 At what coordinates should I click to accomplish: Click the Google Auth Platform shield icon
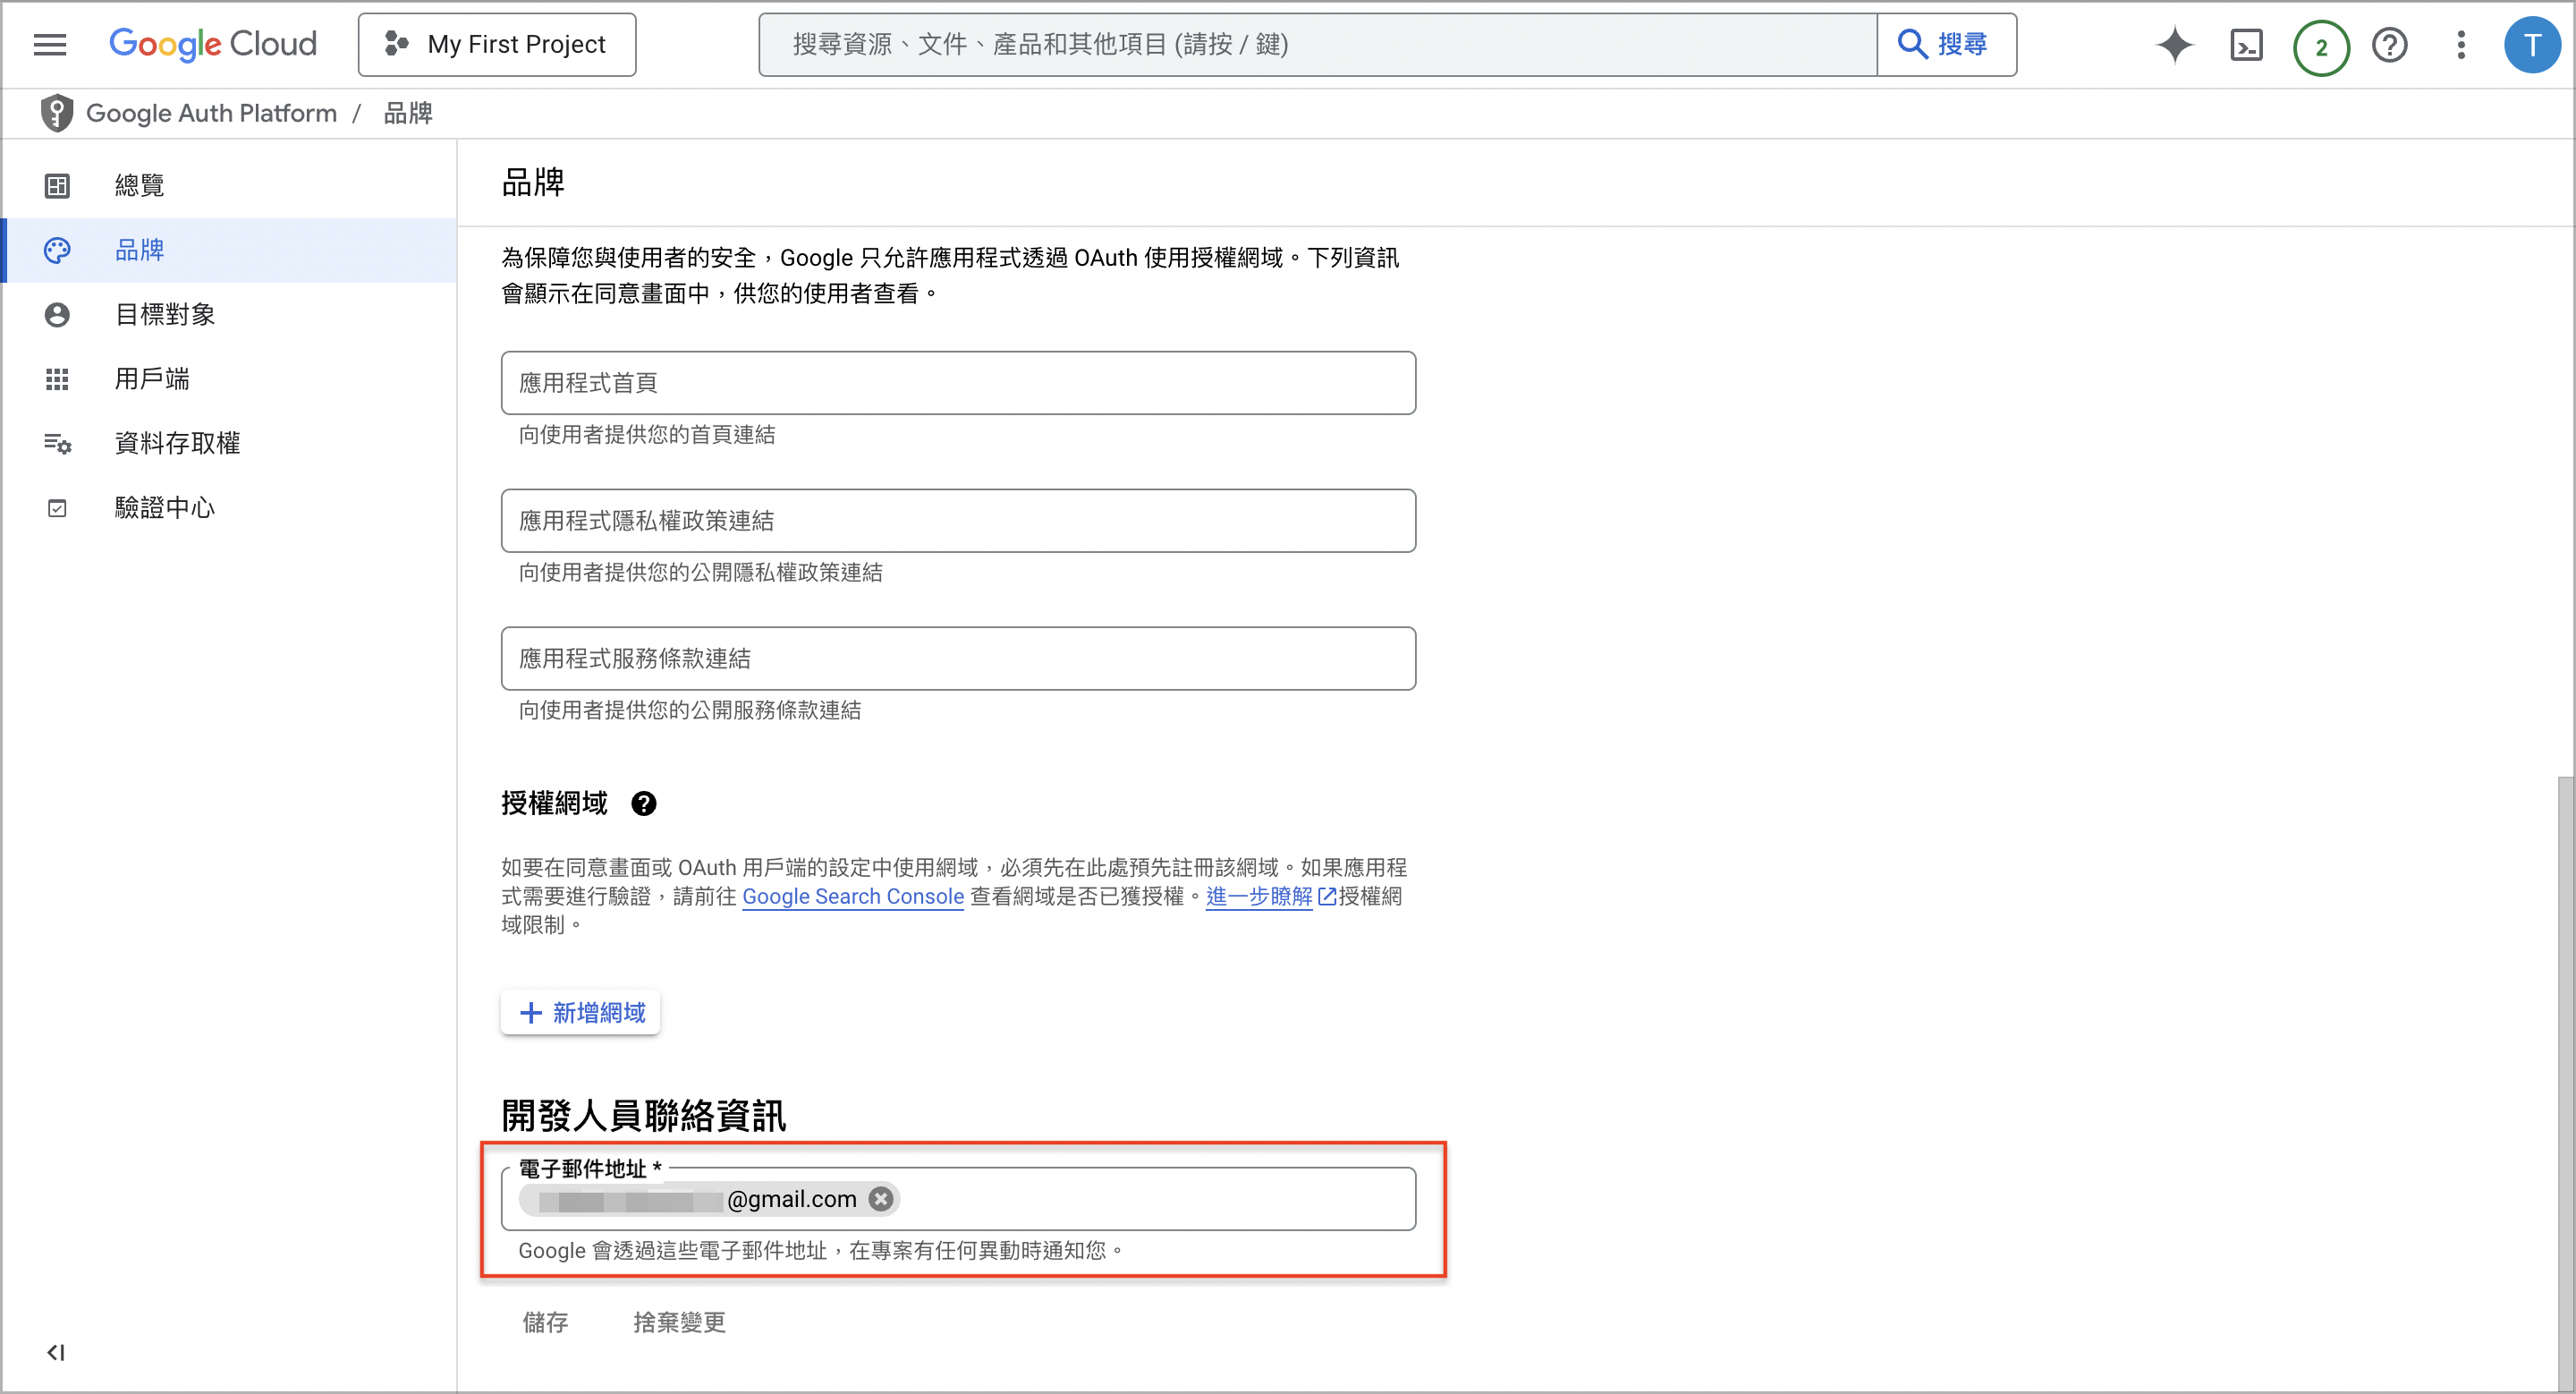click(x=57, y=113)
